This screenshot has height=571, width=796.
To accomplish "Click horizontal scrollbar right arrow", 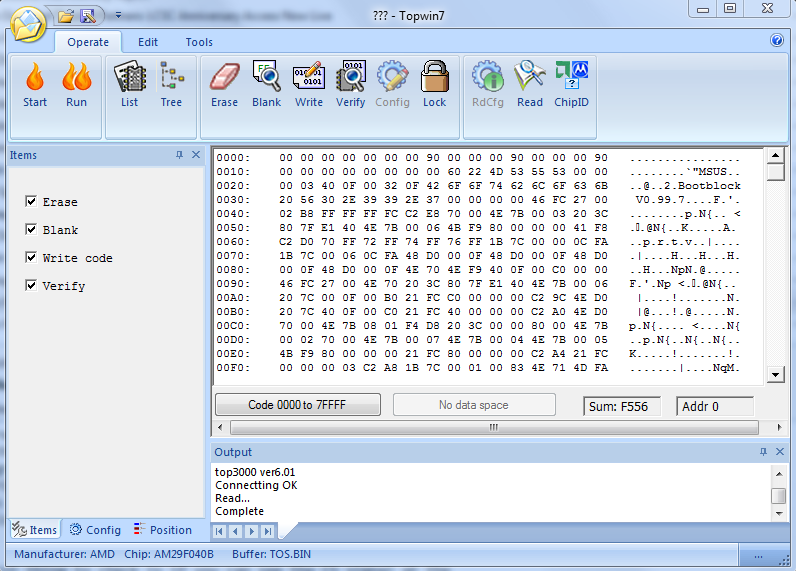I will tap(779, 427).
